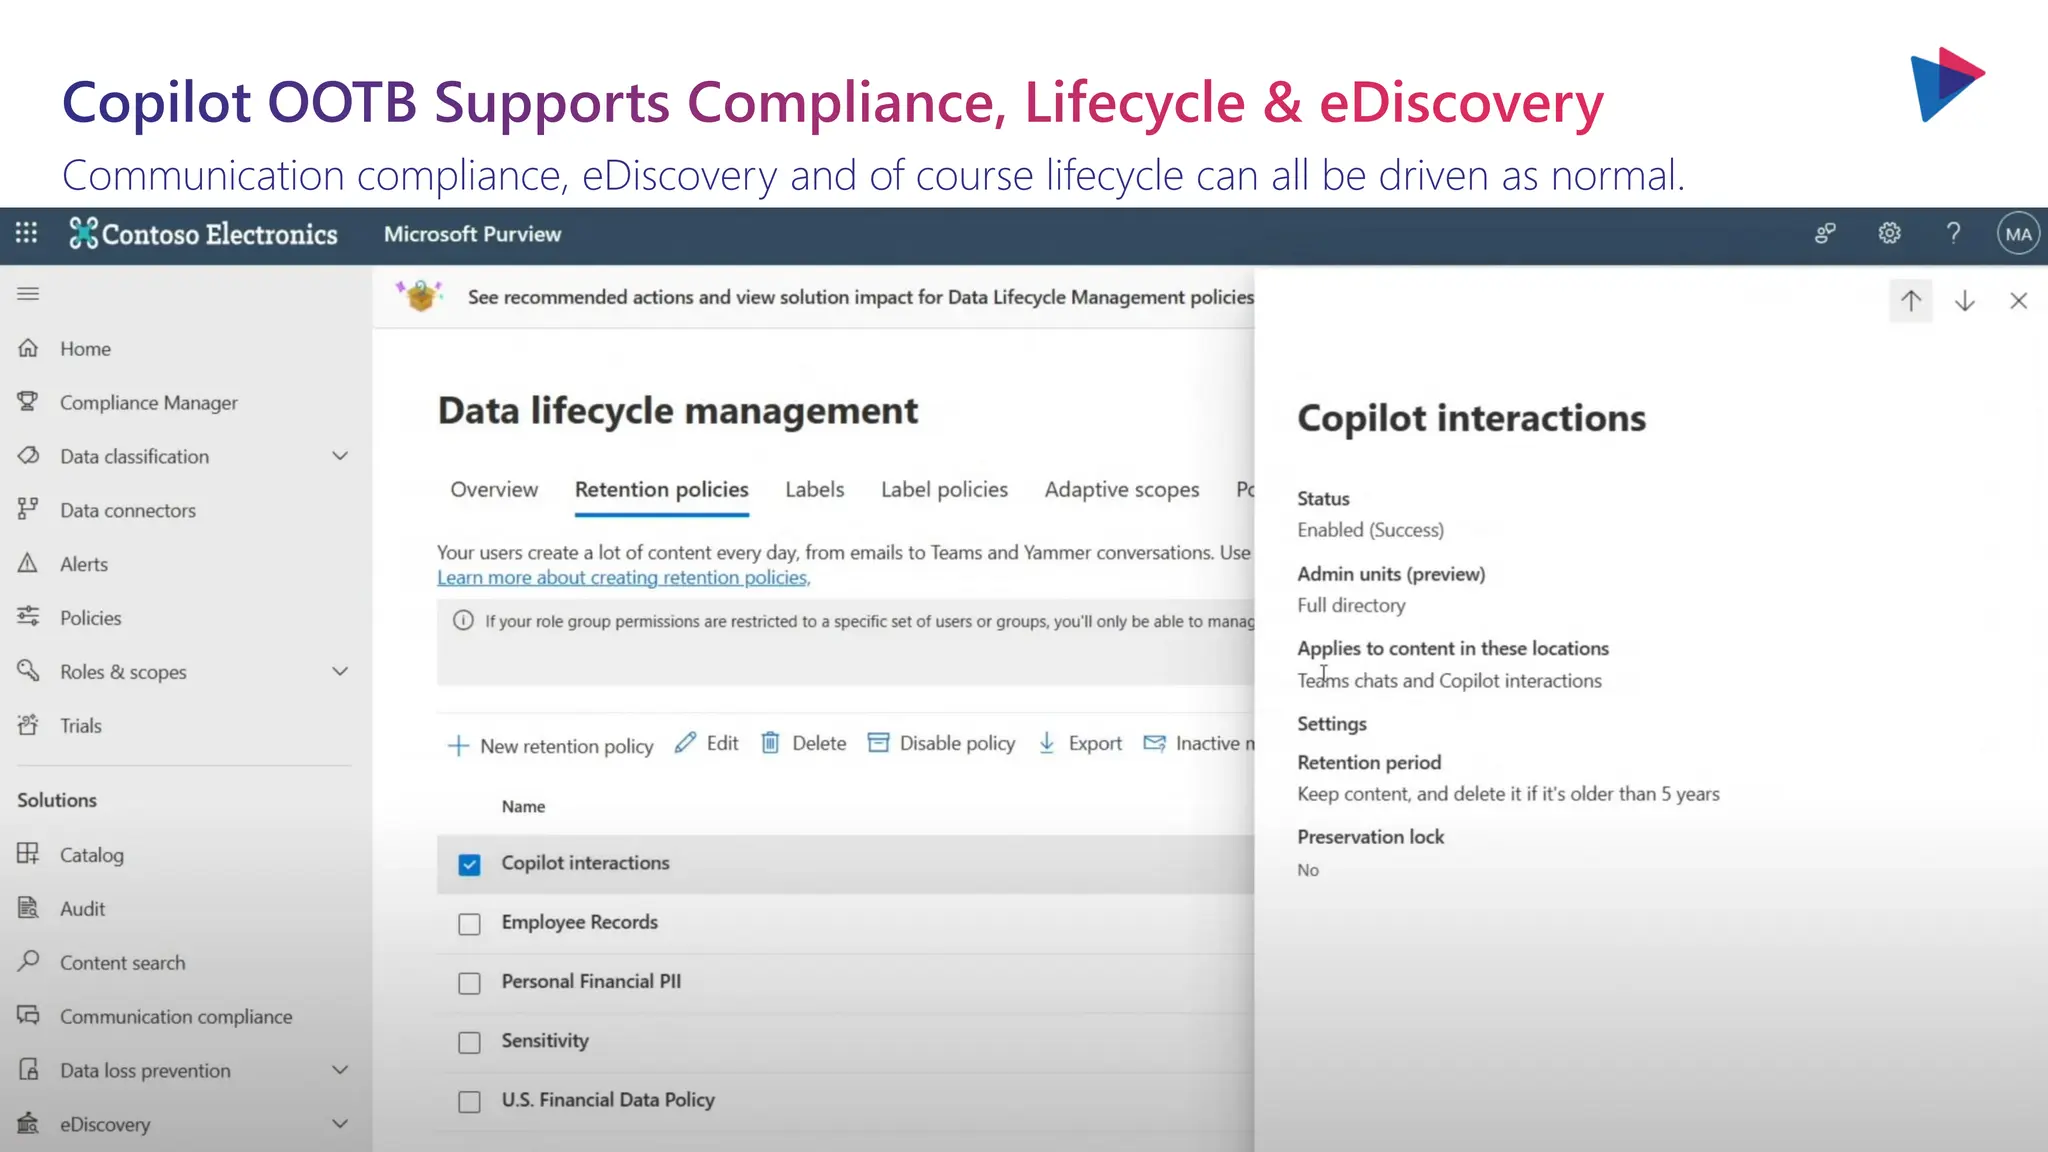The height and width of the screenshot is (1152, 2048).
Task: Click New retention policy button
Action: [x=549, y=746]
